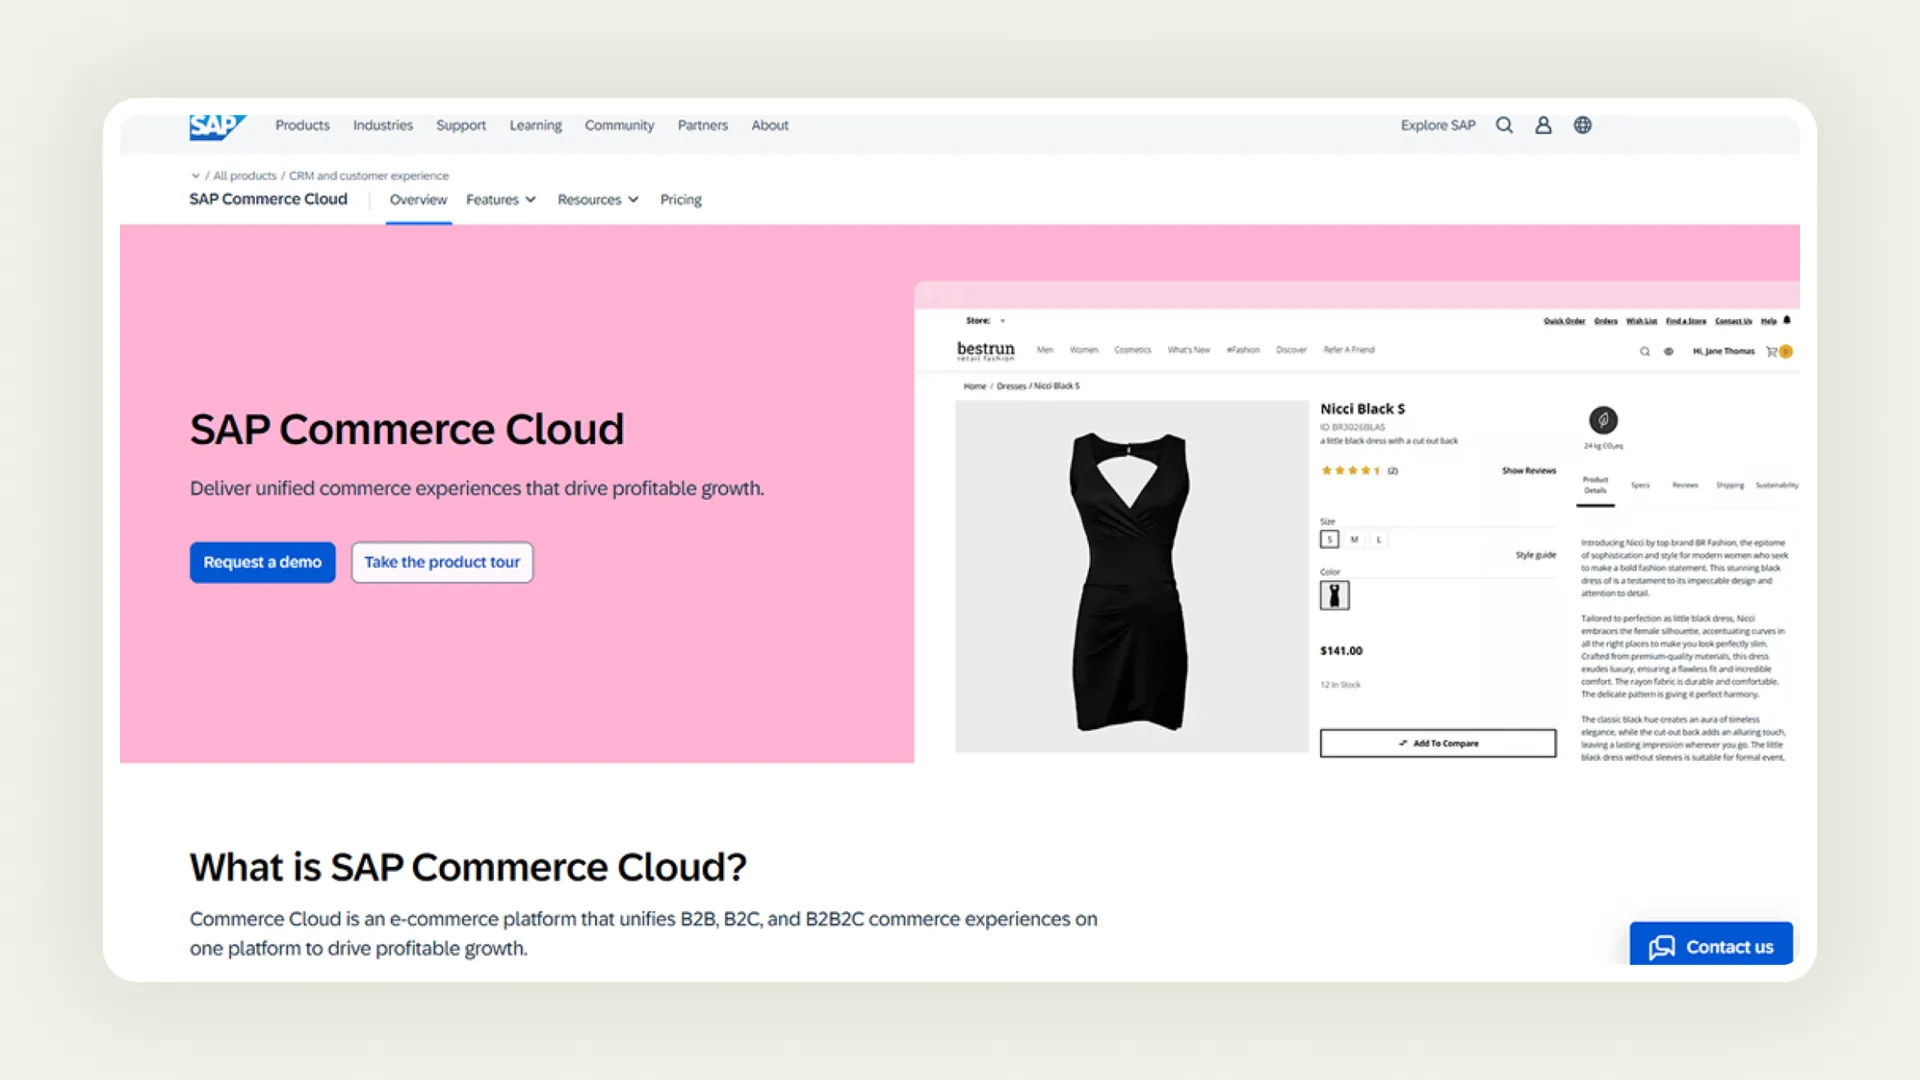Switch to the Pricing tab
This screenshot has height=1080, width=1920.
click(x=680, y=199)
